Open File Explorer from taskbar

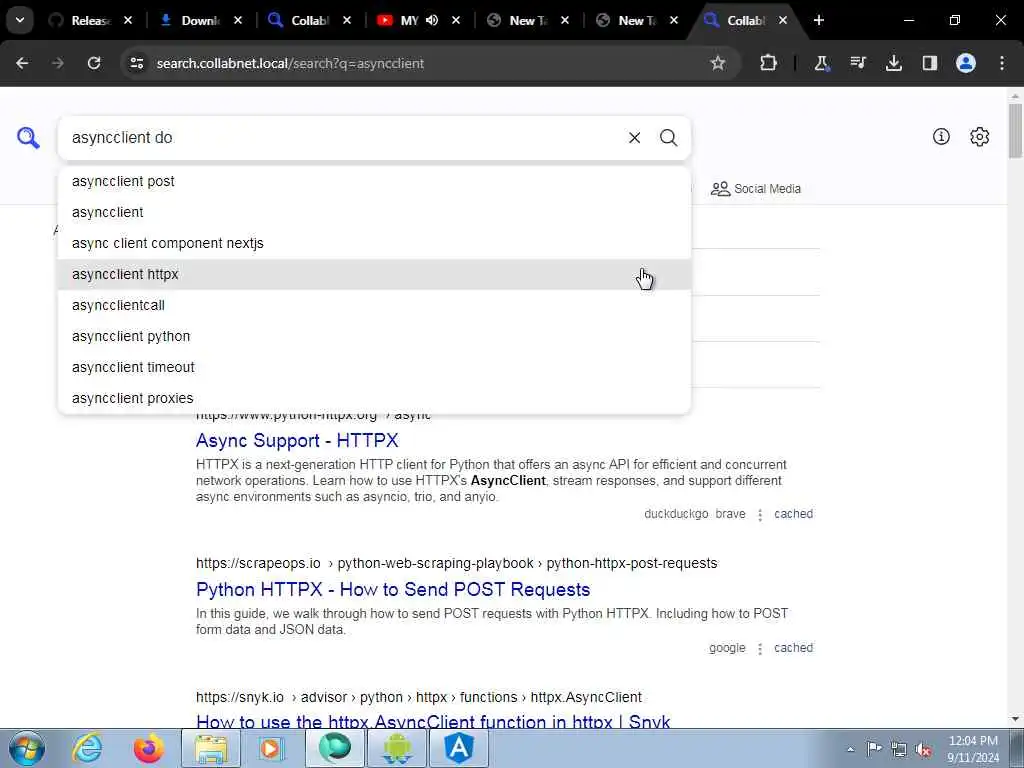point(210,749)
